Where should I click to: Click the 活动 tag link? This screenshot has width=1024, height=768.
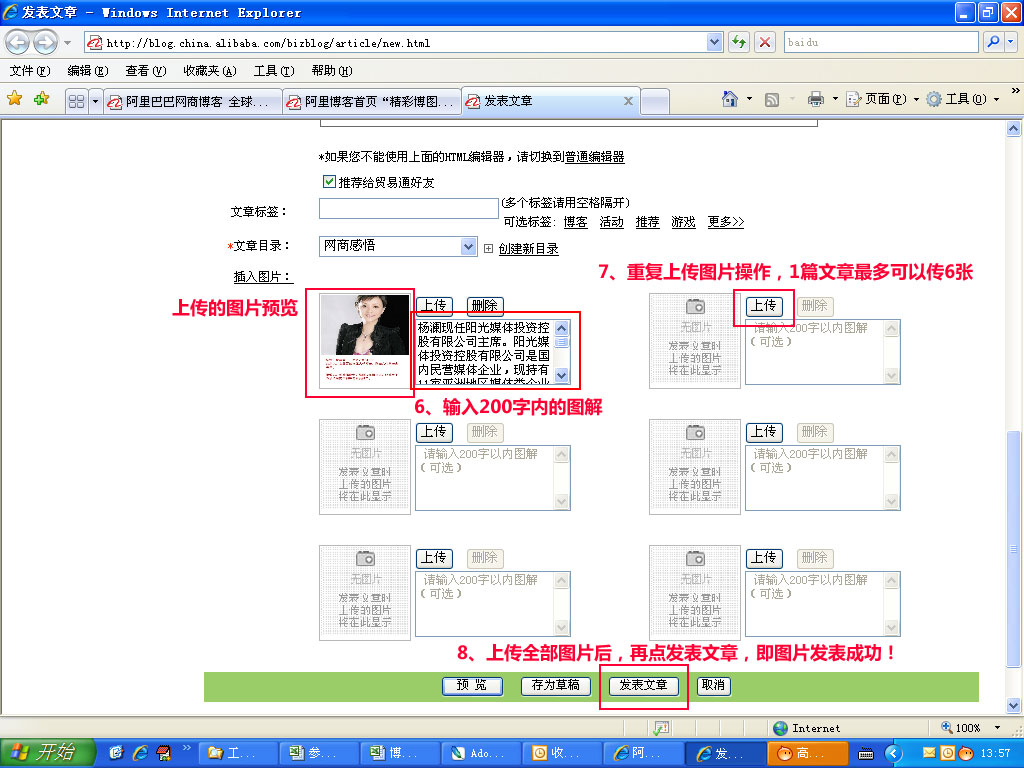click(611, 222)
